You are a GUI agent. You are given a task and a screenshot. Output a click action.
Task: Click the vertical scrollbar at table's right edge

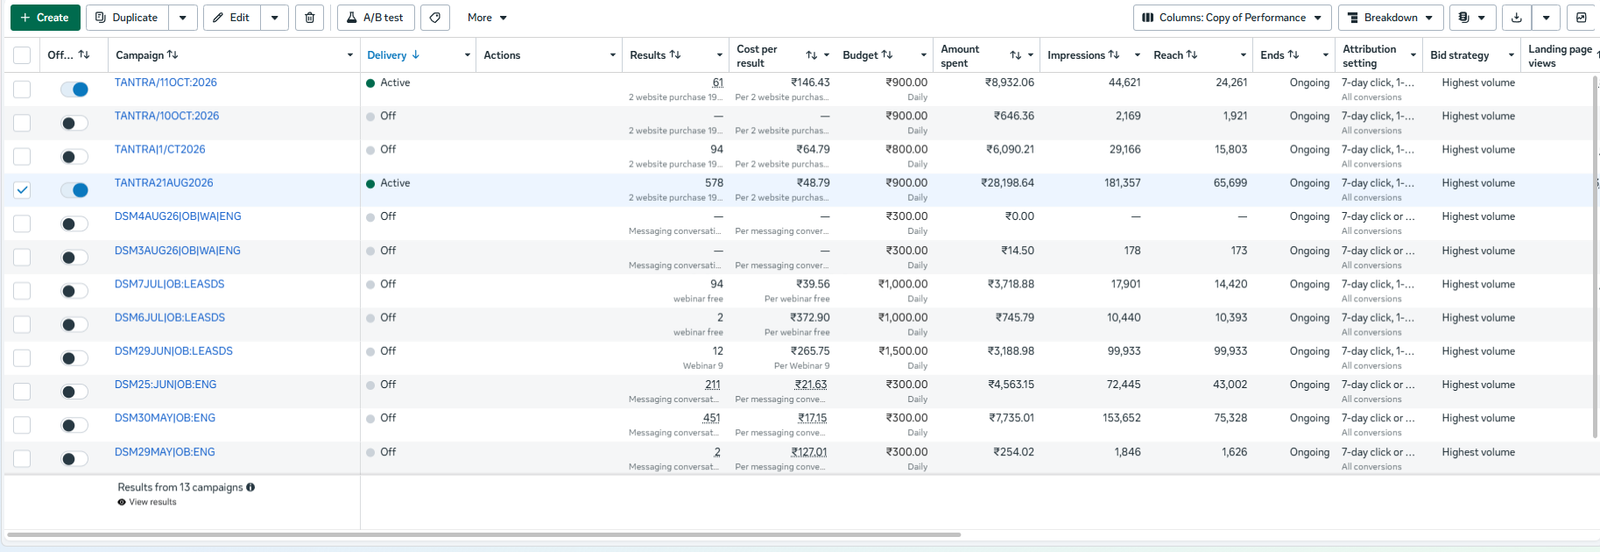coord(1594,256)
